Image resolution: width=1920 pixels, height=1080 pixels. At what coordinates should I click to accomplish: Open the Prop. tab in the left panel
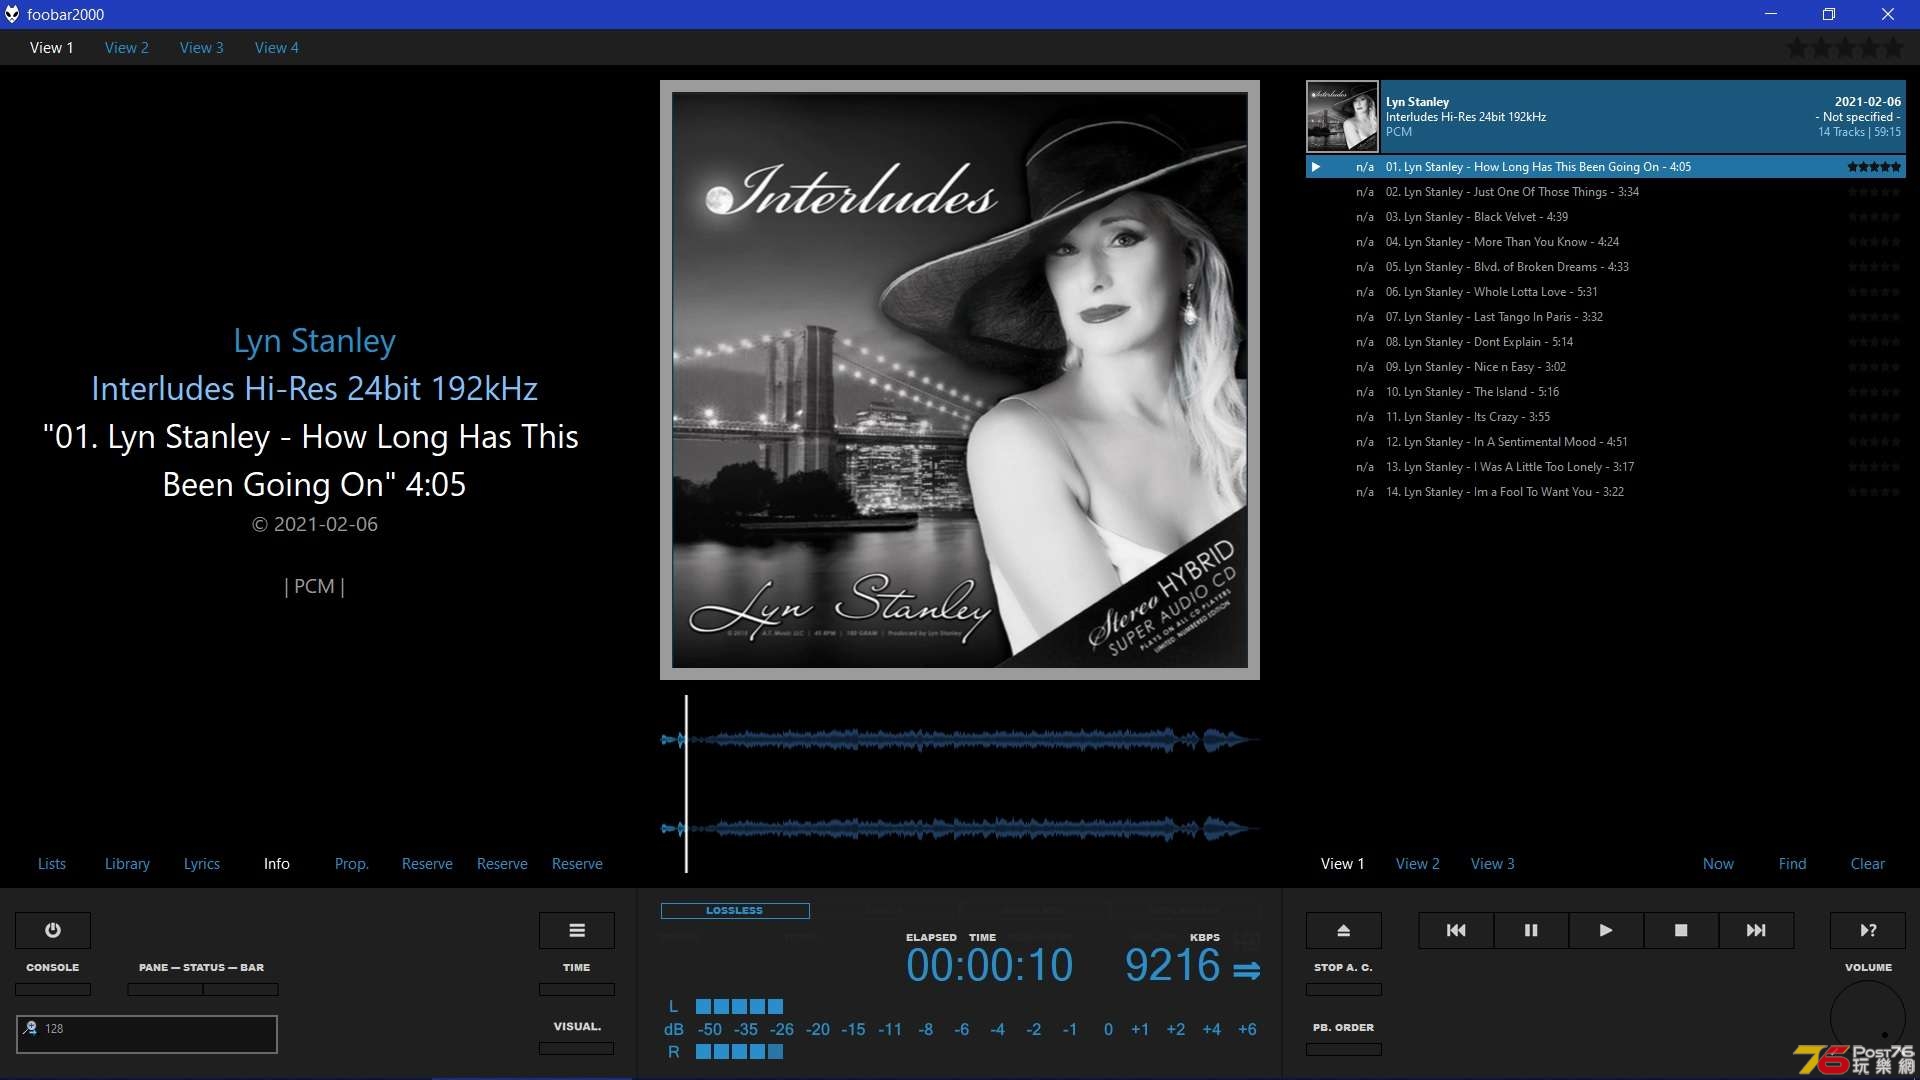click(x=352, y=863)
